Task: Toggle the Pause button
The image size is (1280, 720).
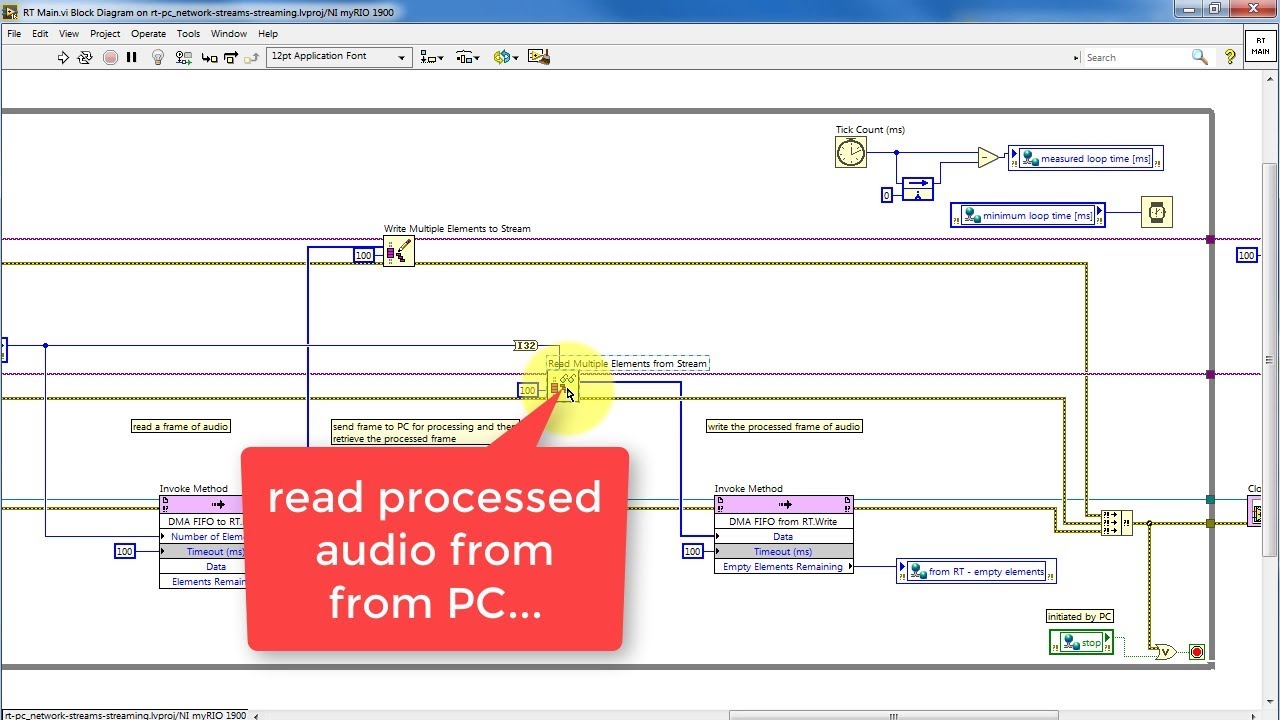Action: pyautogui.click(x=131, y=58)
